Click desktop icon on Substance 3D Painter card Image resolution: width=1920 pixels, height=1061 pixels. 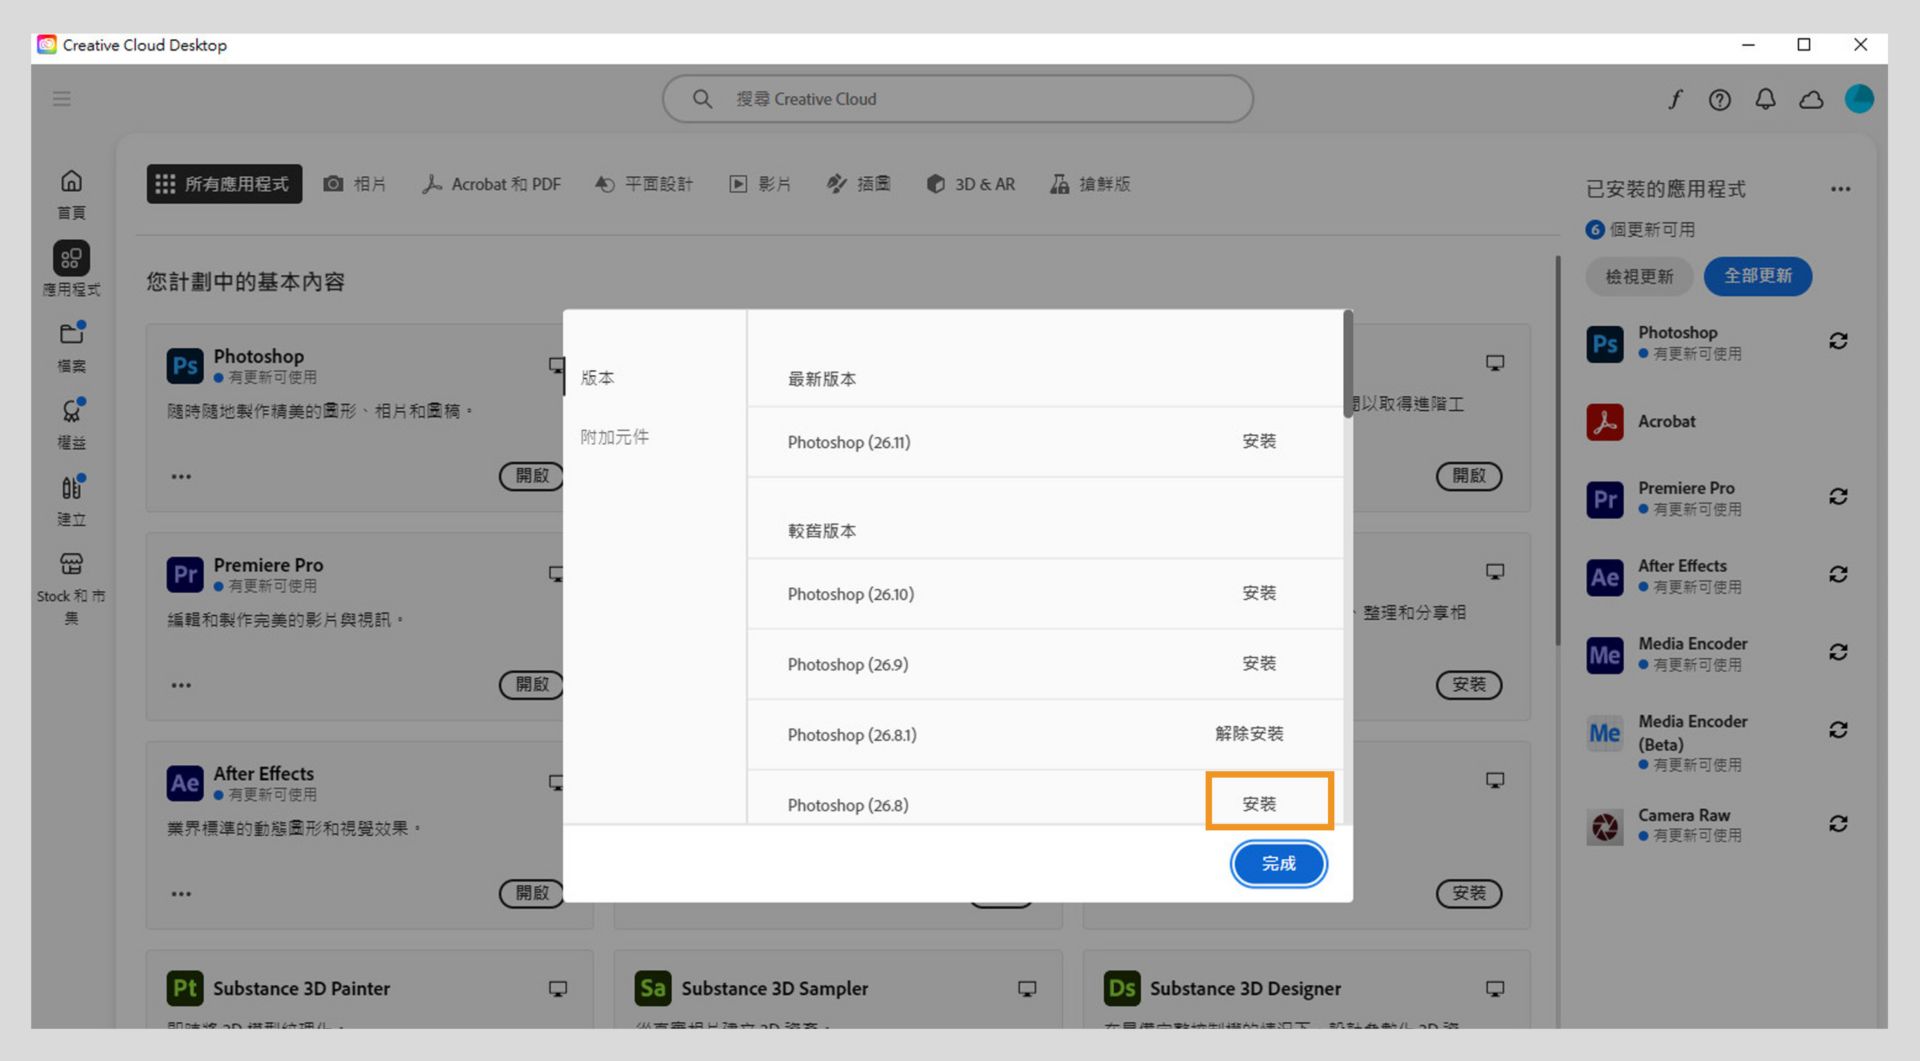[558, 989]
